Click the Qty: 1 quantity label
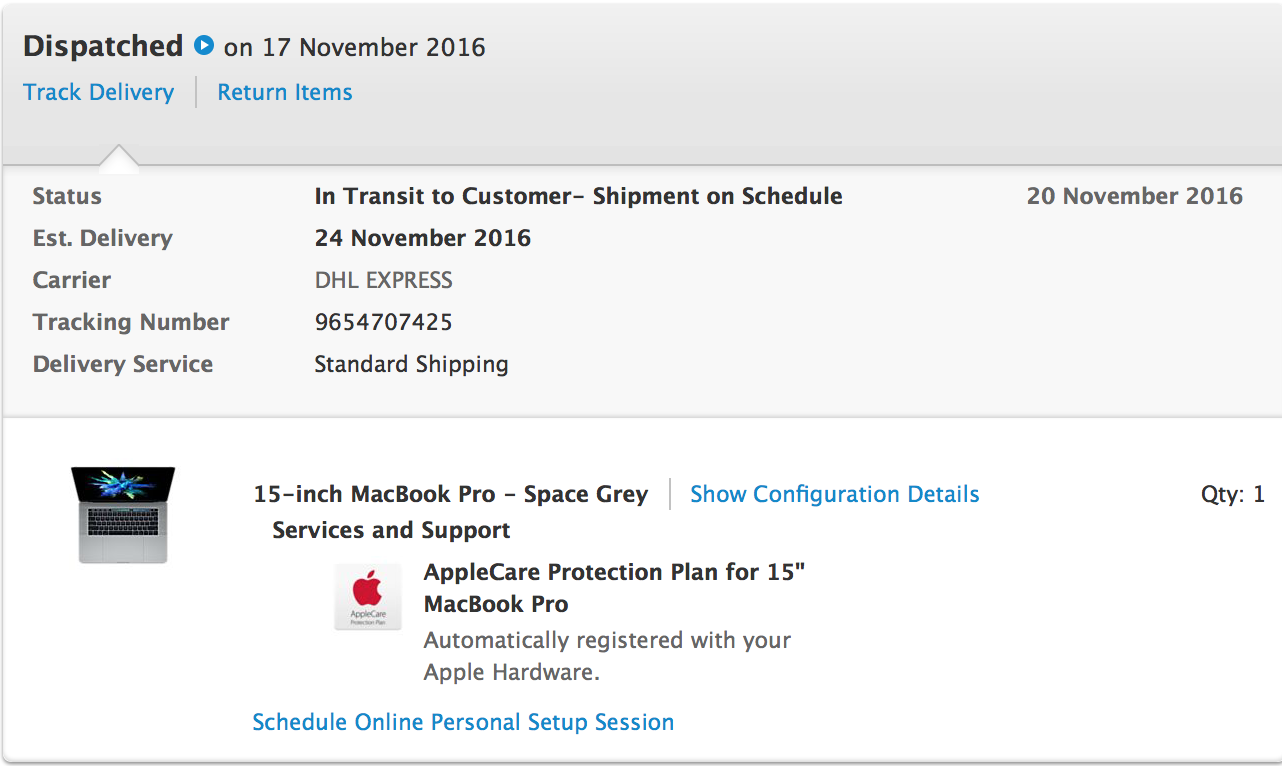Image resolution: width=1282 pixels, height=766 pixels. tap(1232, 494)
